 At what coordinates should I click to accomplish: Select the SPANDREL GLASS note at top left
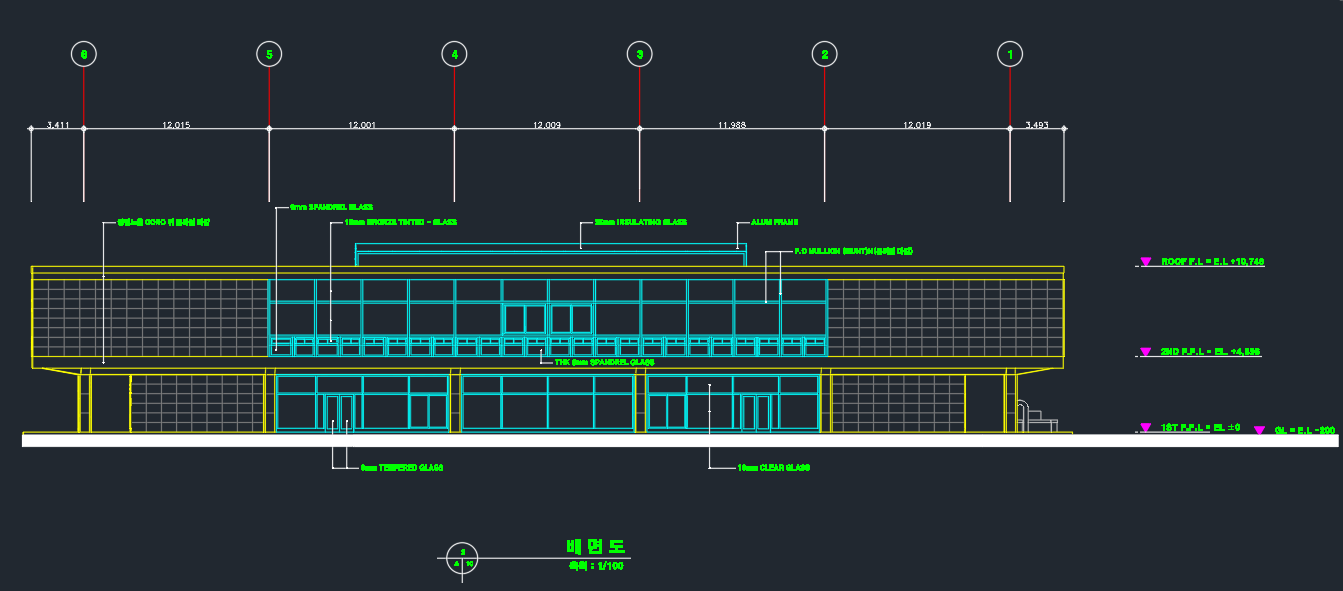(331, 207)
